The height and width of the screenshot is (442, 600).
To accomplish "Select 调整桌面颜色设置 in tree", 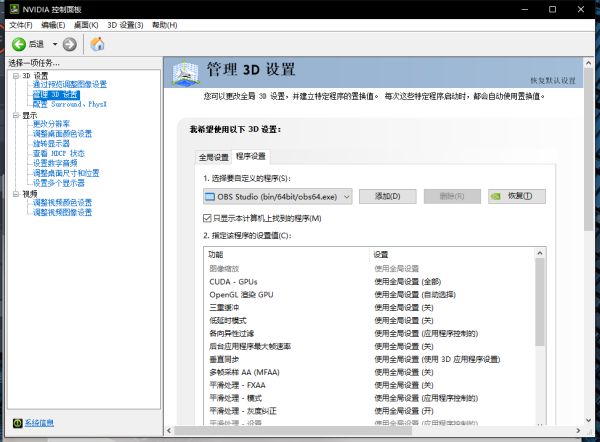I will [x=62, y=134].
